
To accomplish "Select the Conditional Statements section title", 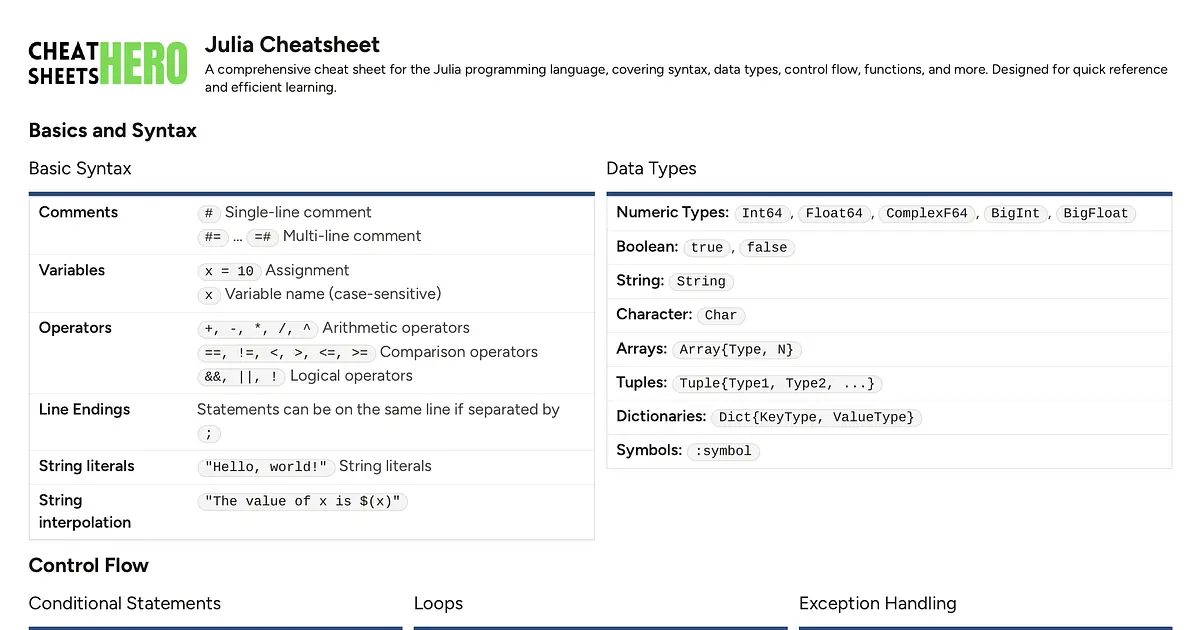I will click(125, 603).
